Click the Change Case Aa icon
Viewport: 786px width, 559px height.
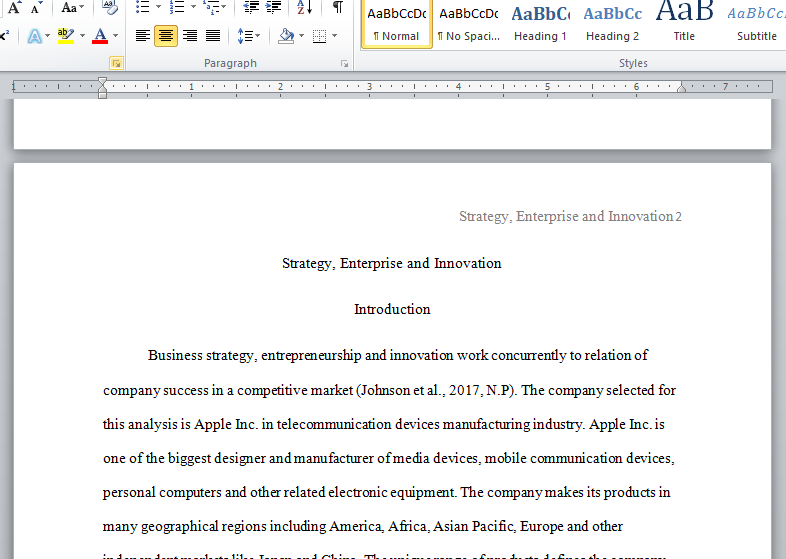click(69, 7)
